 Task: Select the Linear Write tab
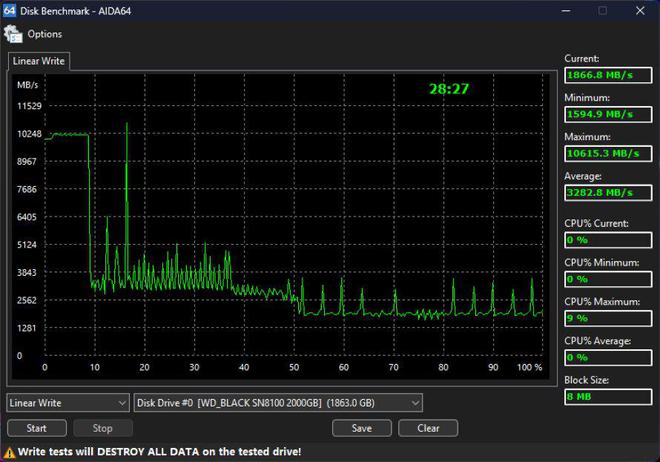[39, 61]
